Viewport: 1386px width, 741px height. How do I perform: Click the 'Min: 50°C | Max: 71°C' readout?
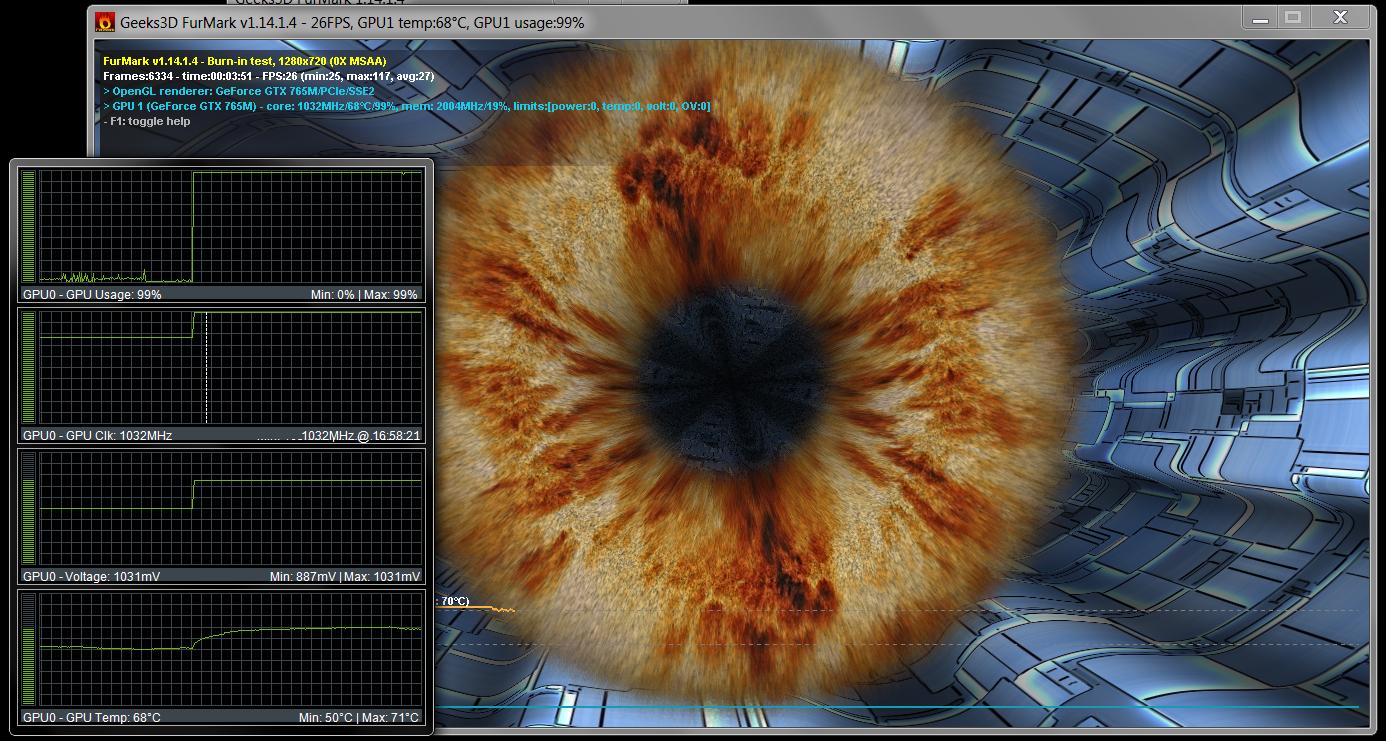(359, 718)
